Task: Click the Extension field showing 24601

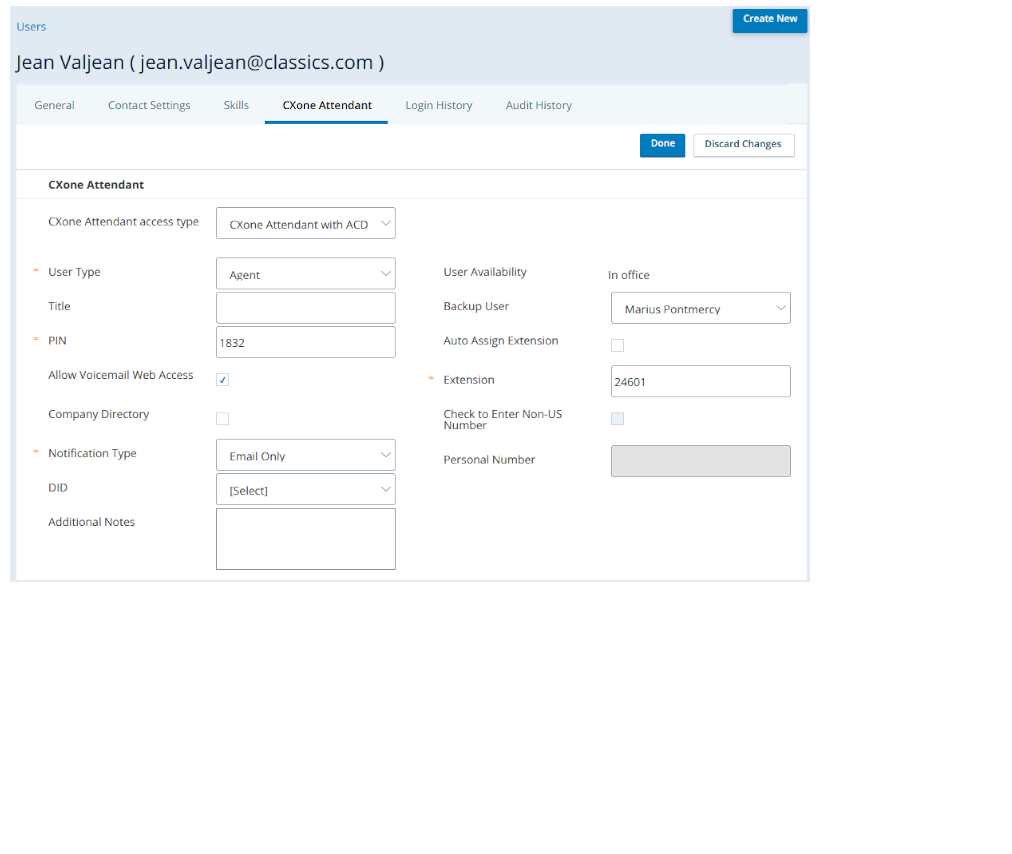Action: tap(701, 381)
